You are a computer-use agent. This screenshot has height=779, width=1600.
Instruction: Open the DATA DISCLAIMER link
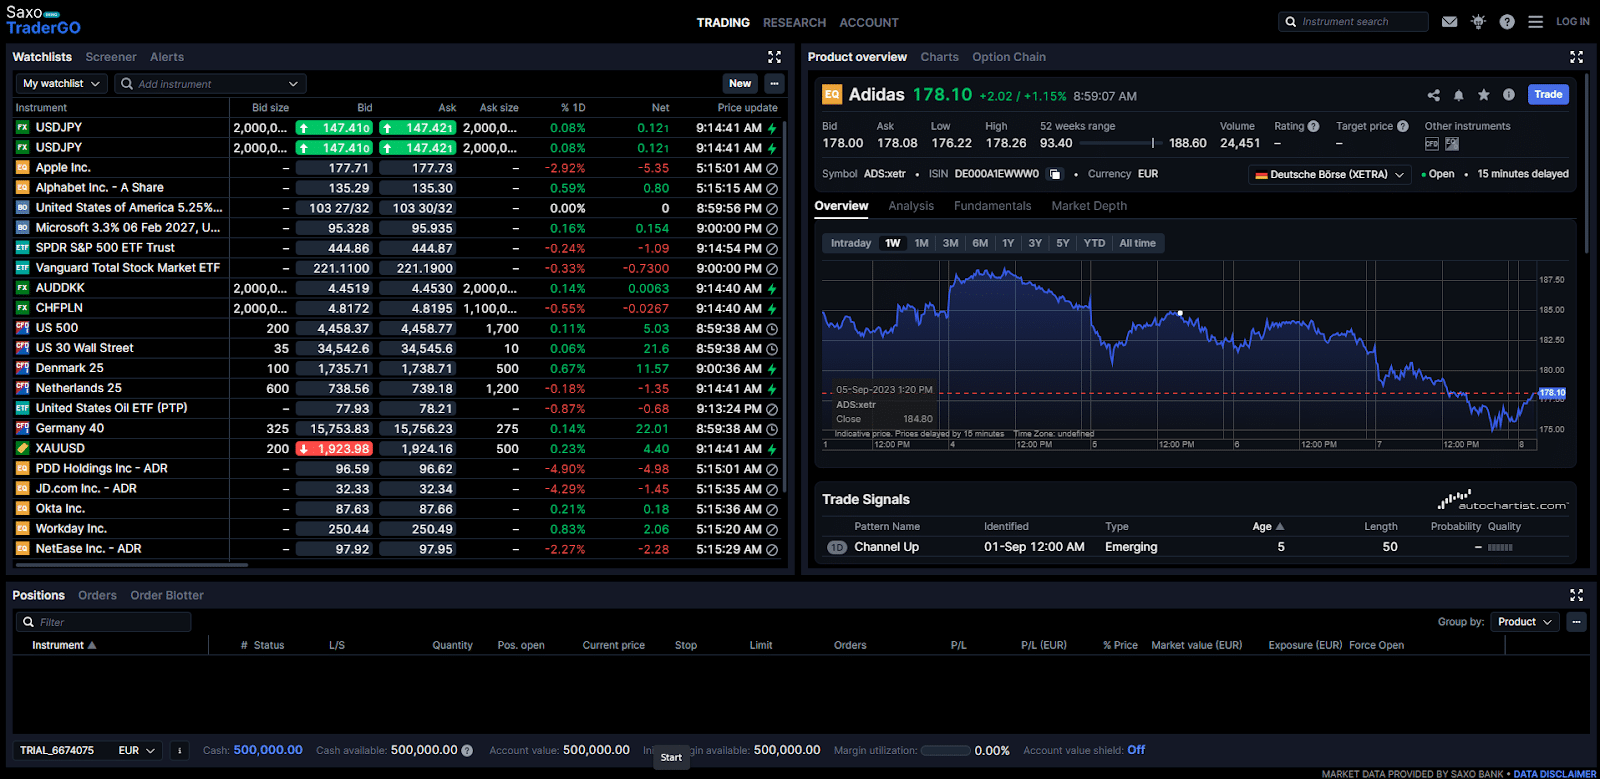tap(1555, 774)
